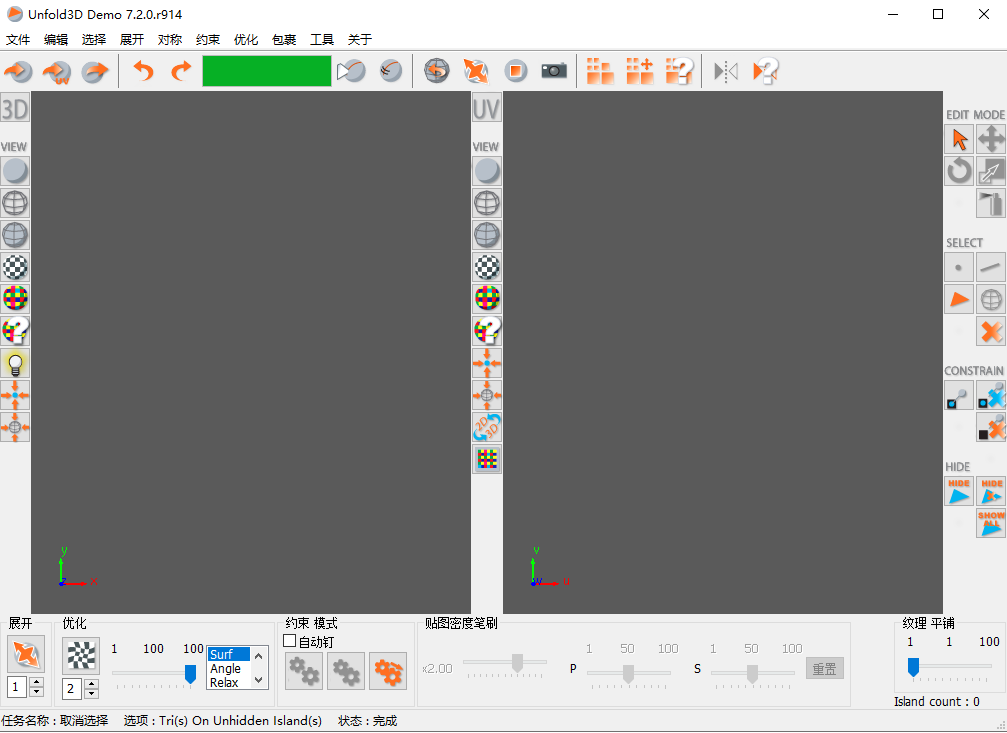
Task: Toggle colored grid texture in UV view
Action: coord(487,299)
